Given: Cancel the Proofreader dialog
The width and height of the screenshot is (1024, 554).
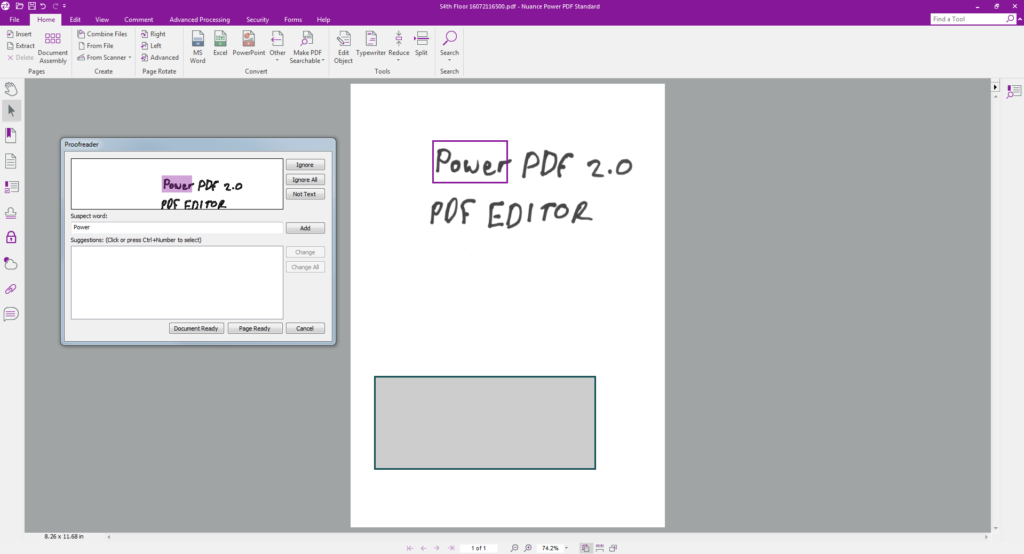Looking at the screenshot, I should tap(305, 328).
